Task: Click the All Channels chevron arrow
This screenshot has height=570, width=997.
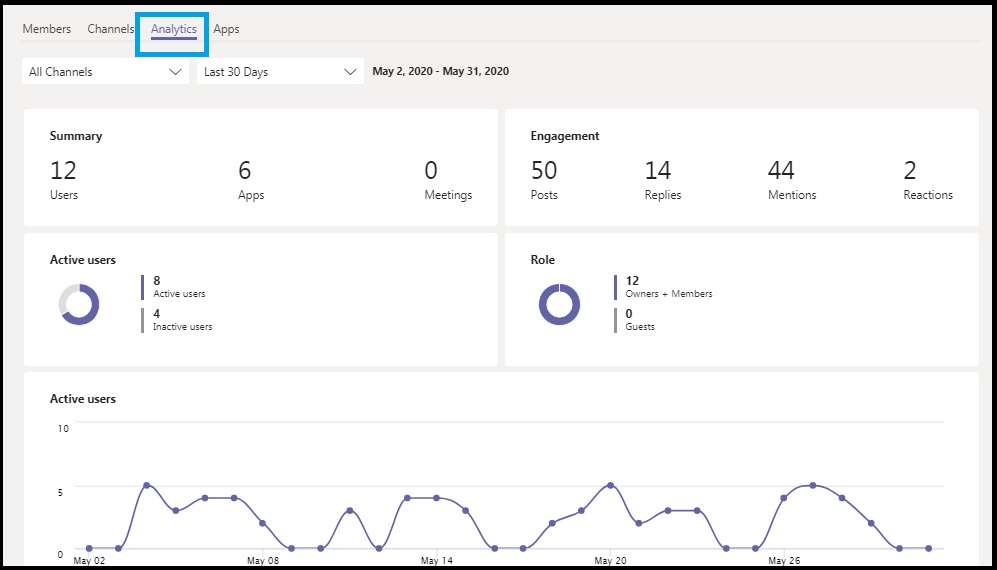Action: point(175,72)
